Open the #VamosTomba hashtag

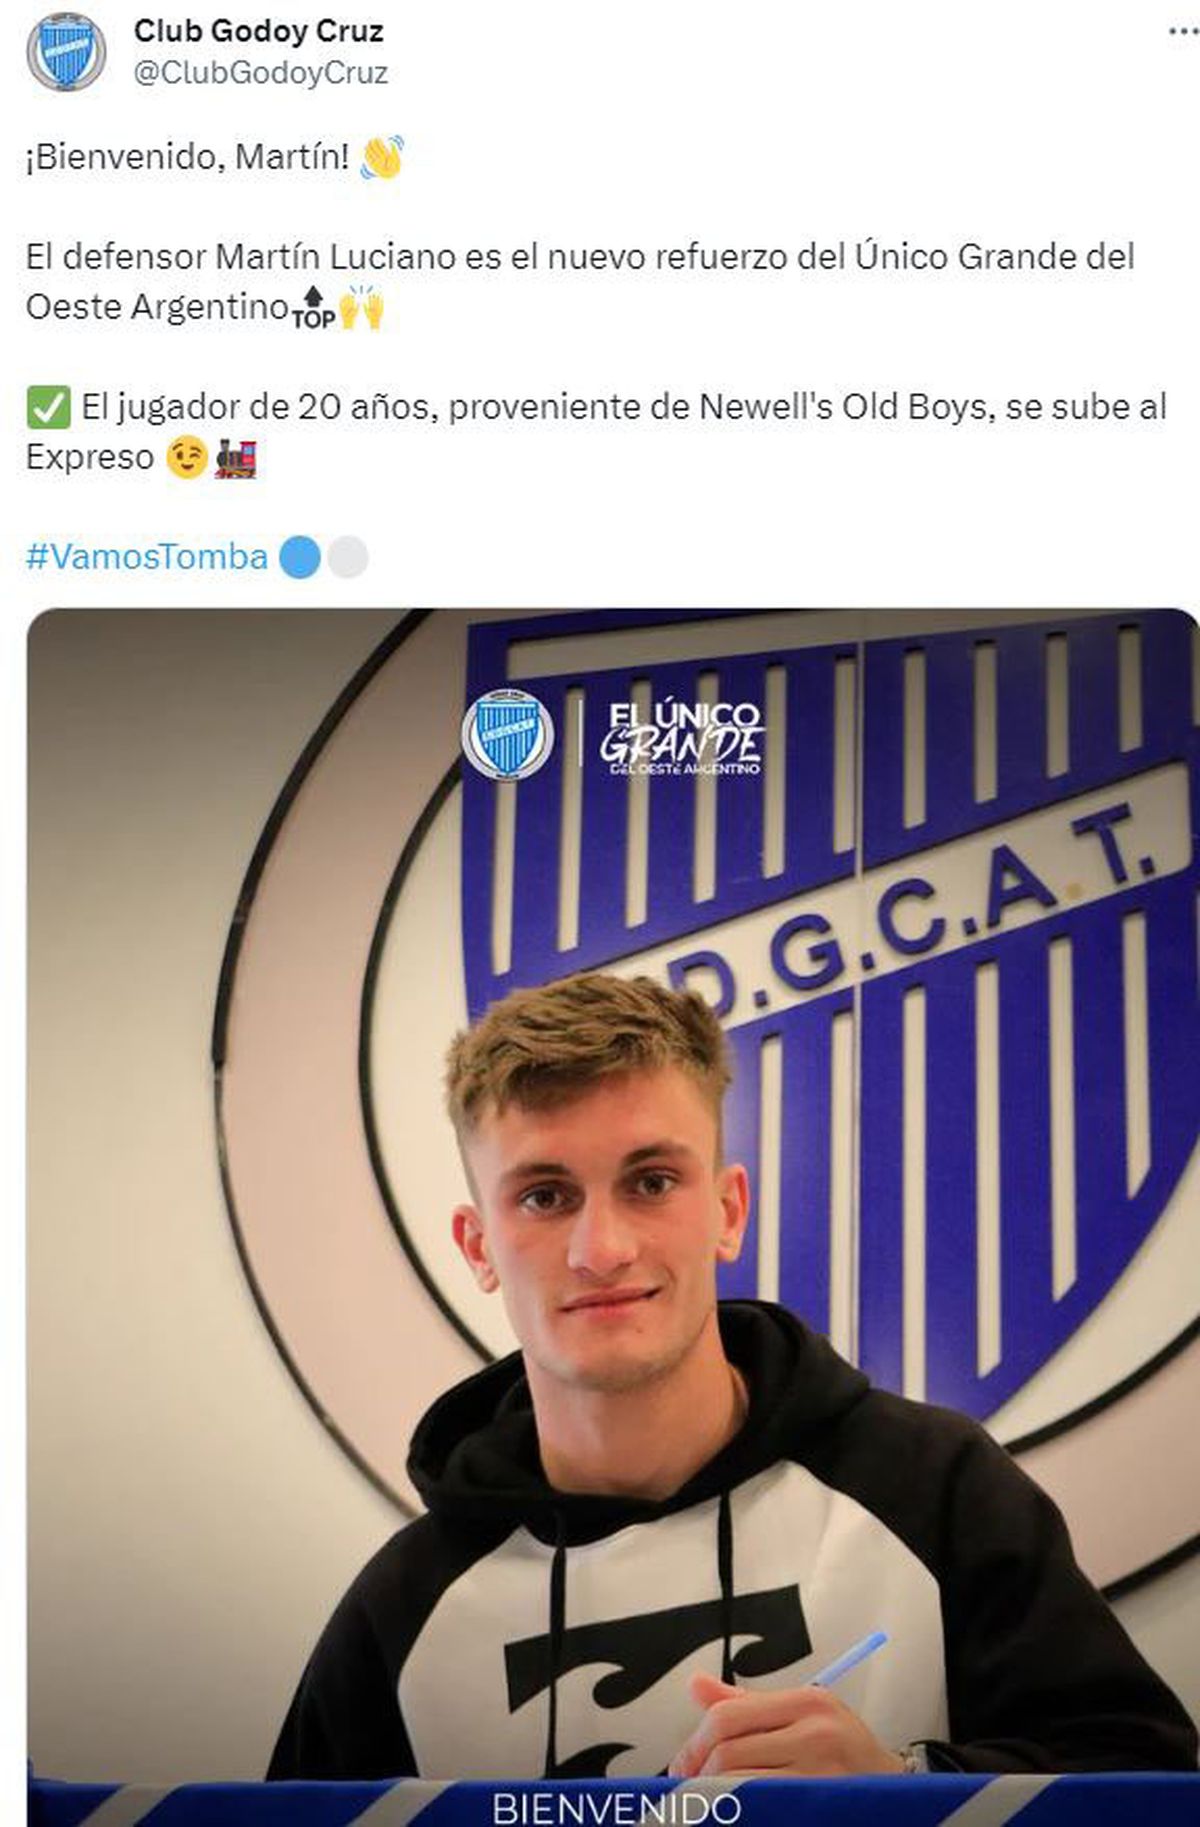(x=147, y=557)
